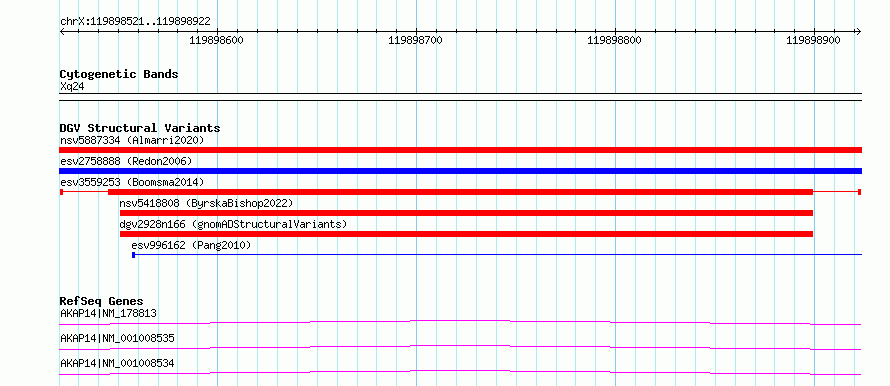
Task: Click ruler position label 119898700
Action: click(x=415, y=40)
